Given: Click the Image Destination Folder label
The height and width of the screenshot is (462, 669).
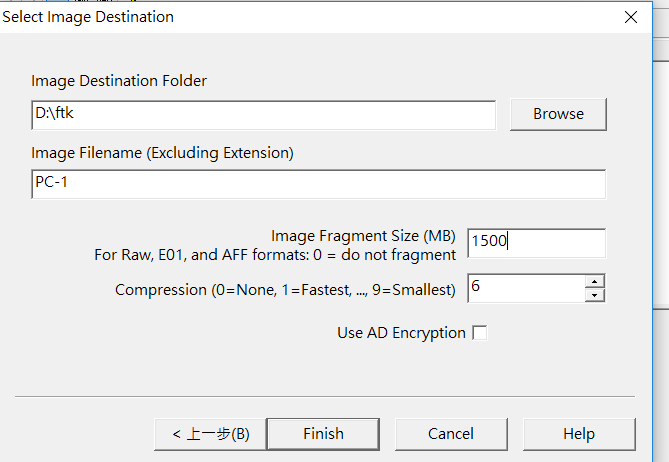Looking at the screenshot, I should point(119,81).
